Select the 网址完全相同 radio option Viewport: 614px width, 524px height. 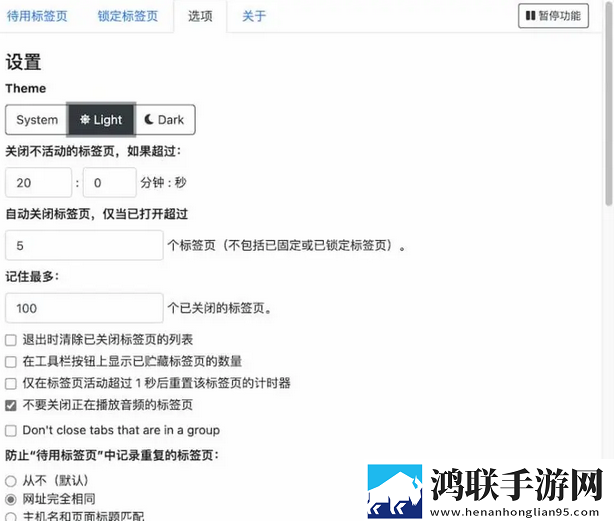[x=11, y=499]
